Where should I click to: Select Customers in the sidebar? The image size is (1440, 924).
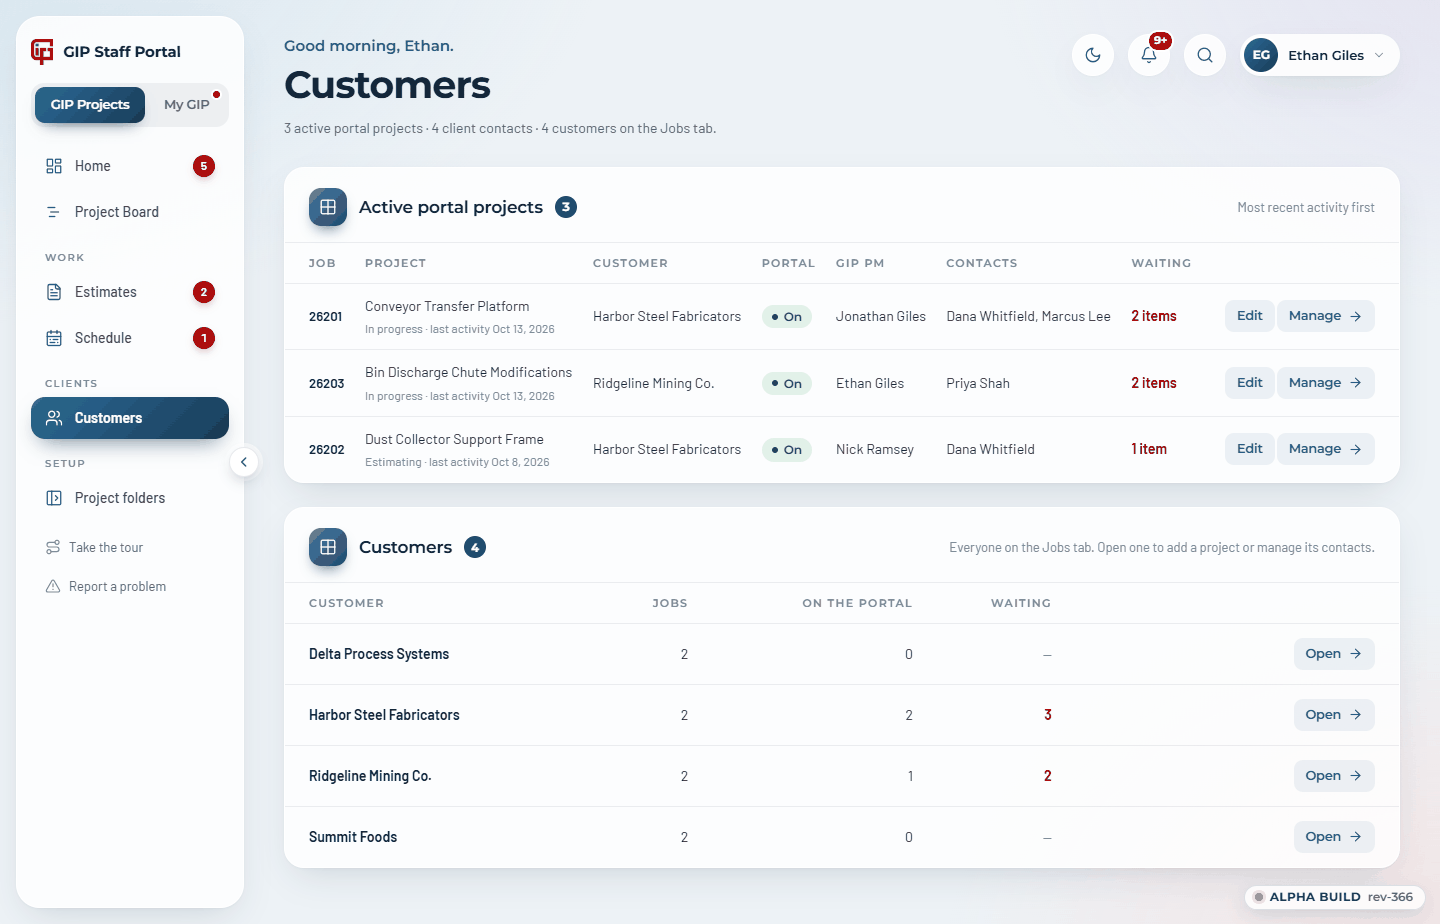130,418
